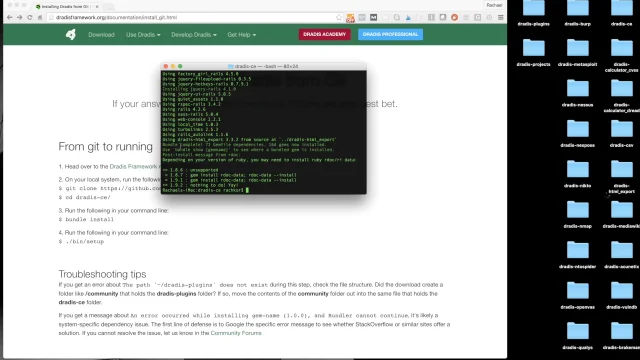Expand the Use Dradis dropdown menu
Image resolution: width=640 pixels, height=360 pixels.
coord(143,35)
